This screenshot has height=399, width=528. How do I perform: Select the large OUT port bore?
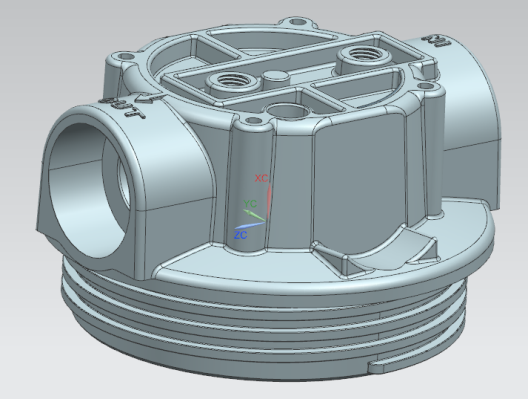[x=88, y=190]
